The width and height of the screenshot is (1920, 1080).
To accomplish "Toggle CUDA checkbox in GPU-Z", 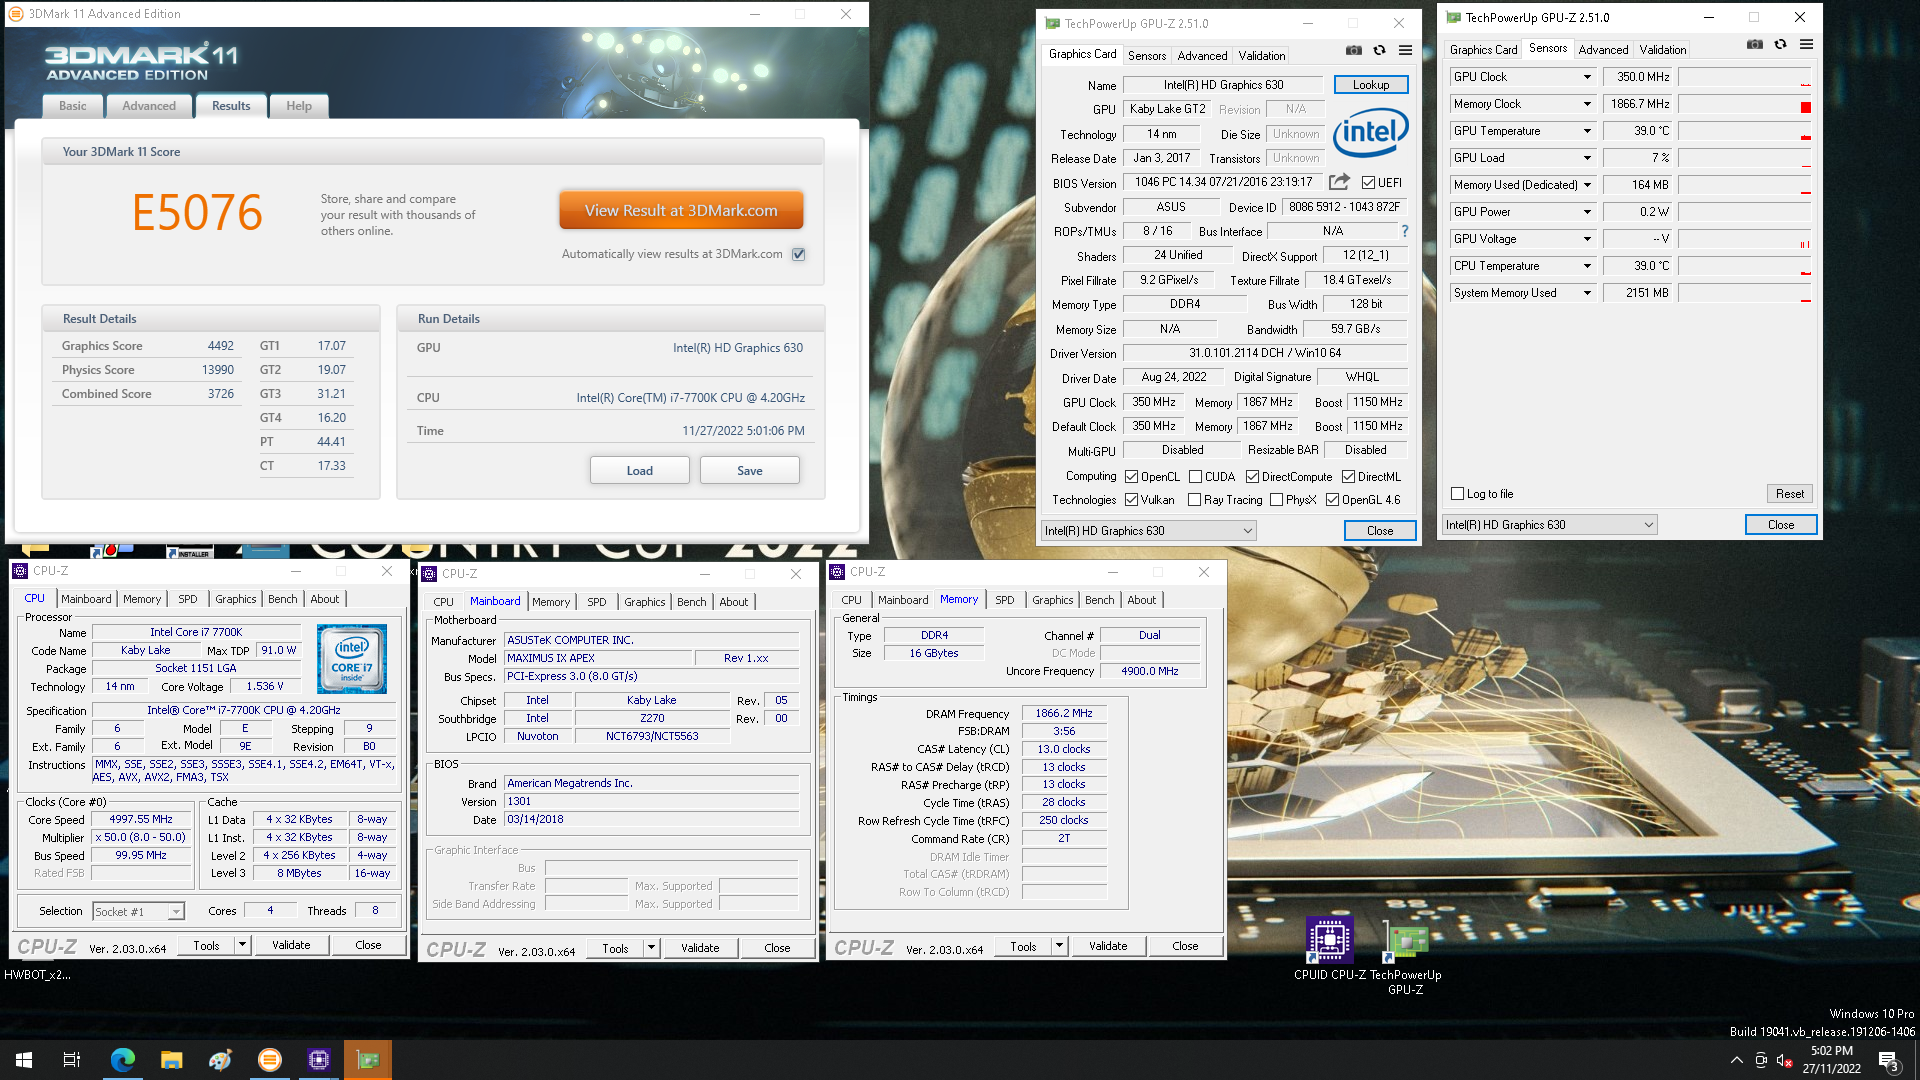I will point(1195,477).
